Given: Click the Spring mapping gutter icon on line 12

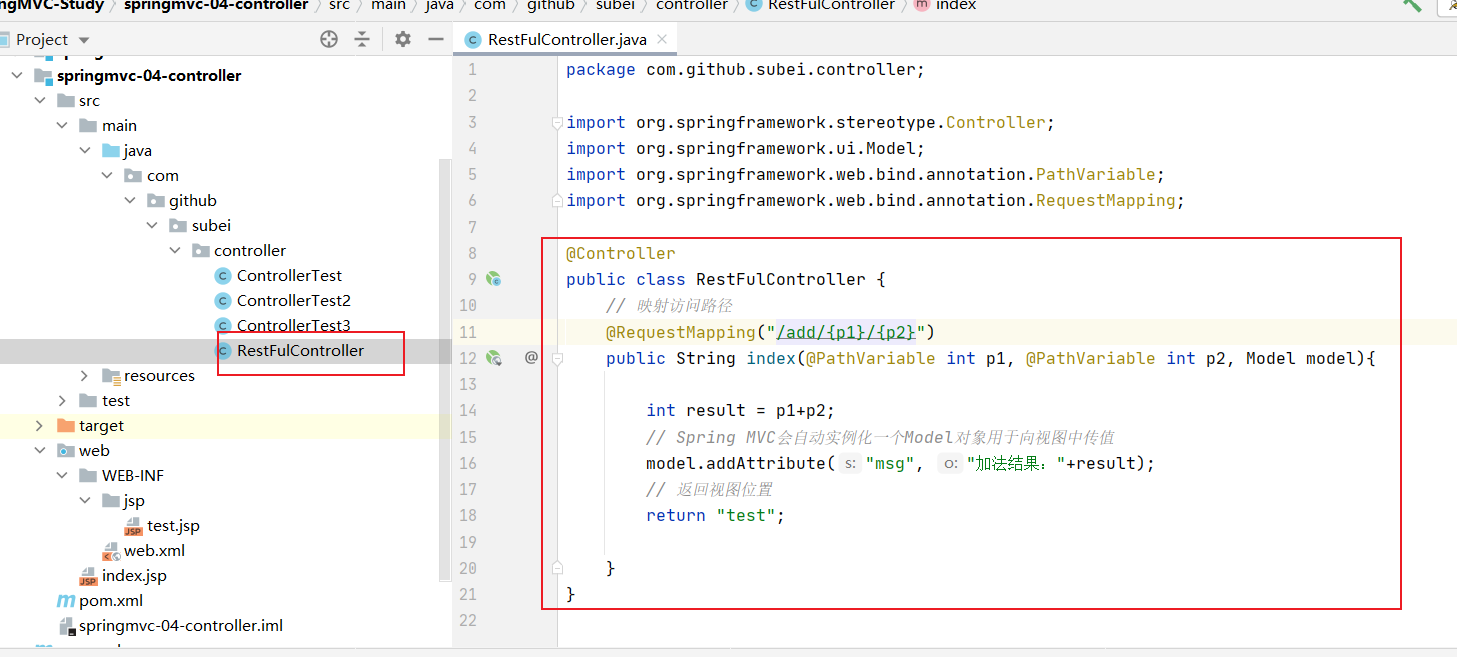Looking at the screenshot, I should (493, 358).
